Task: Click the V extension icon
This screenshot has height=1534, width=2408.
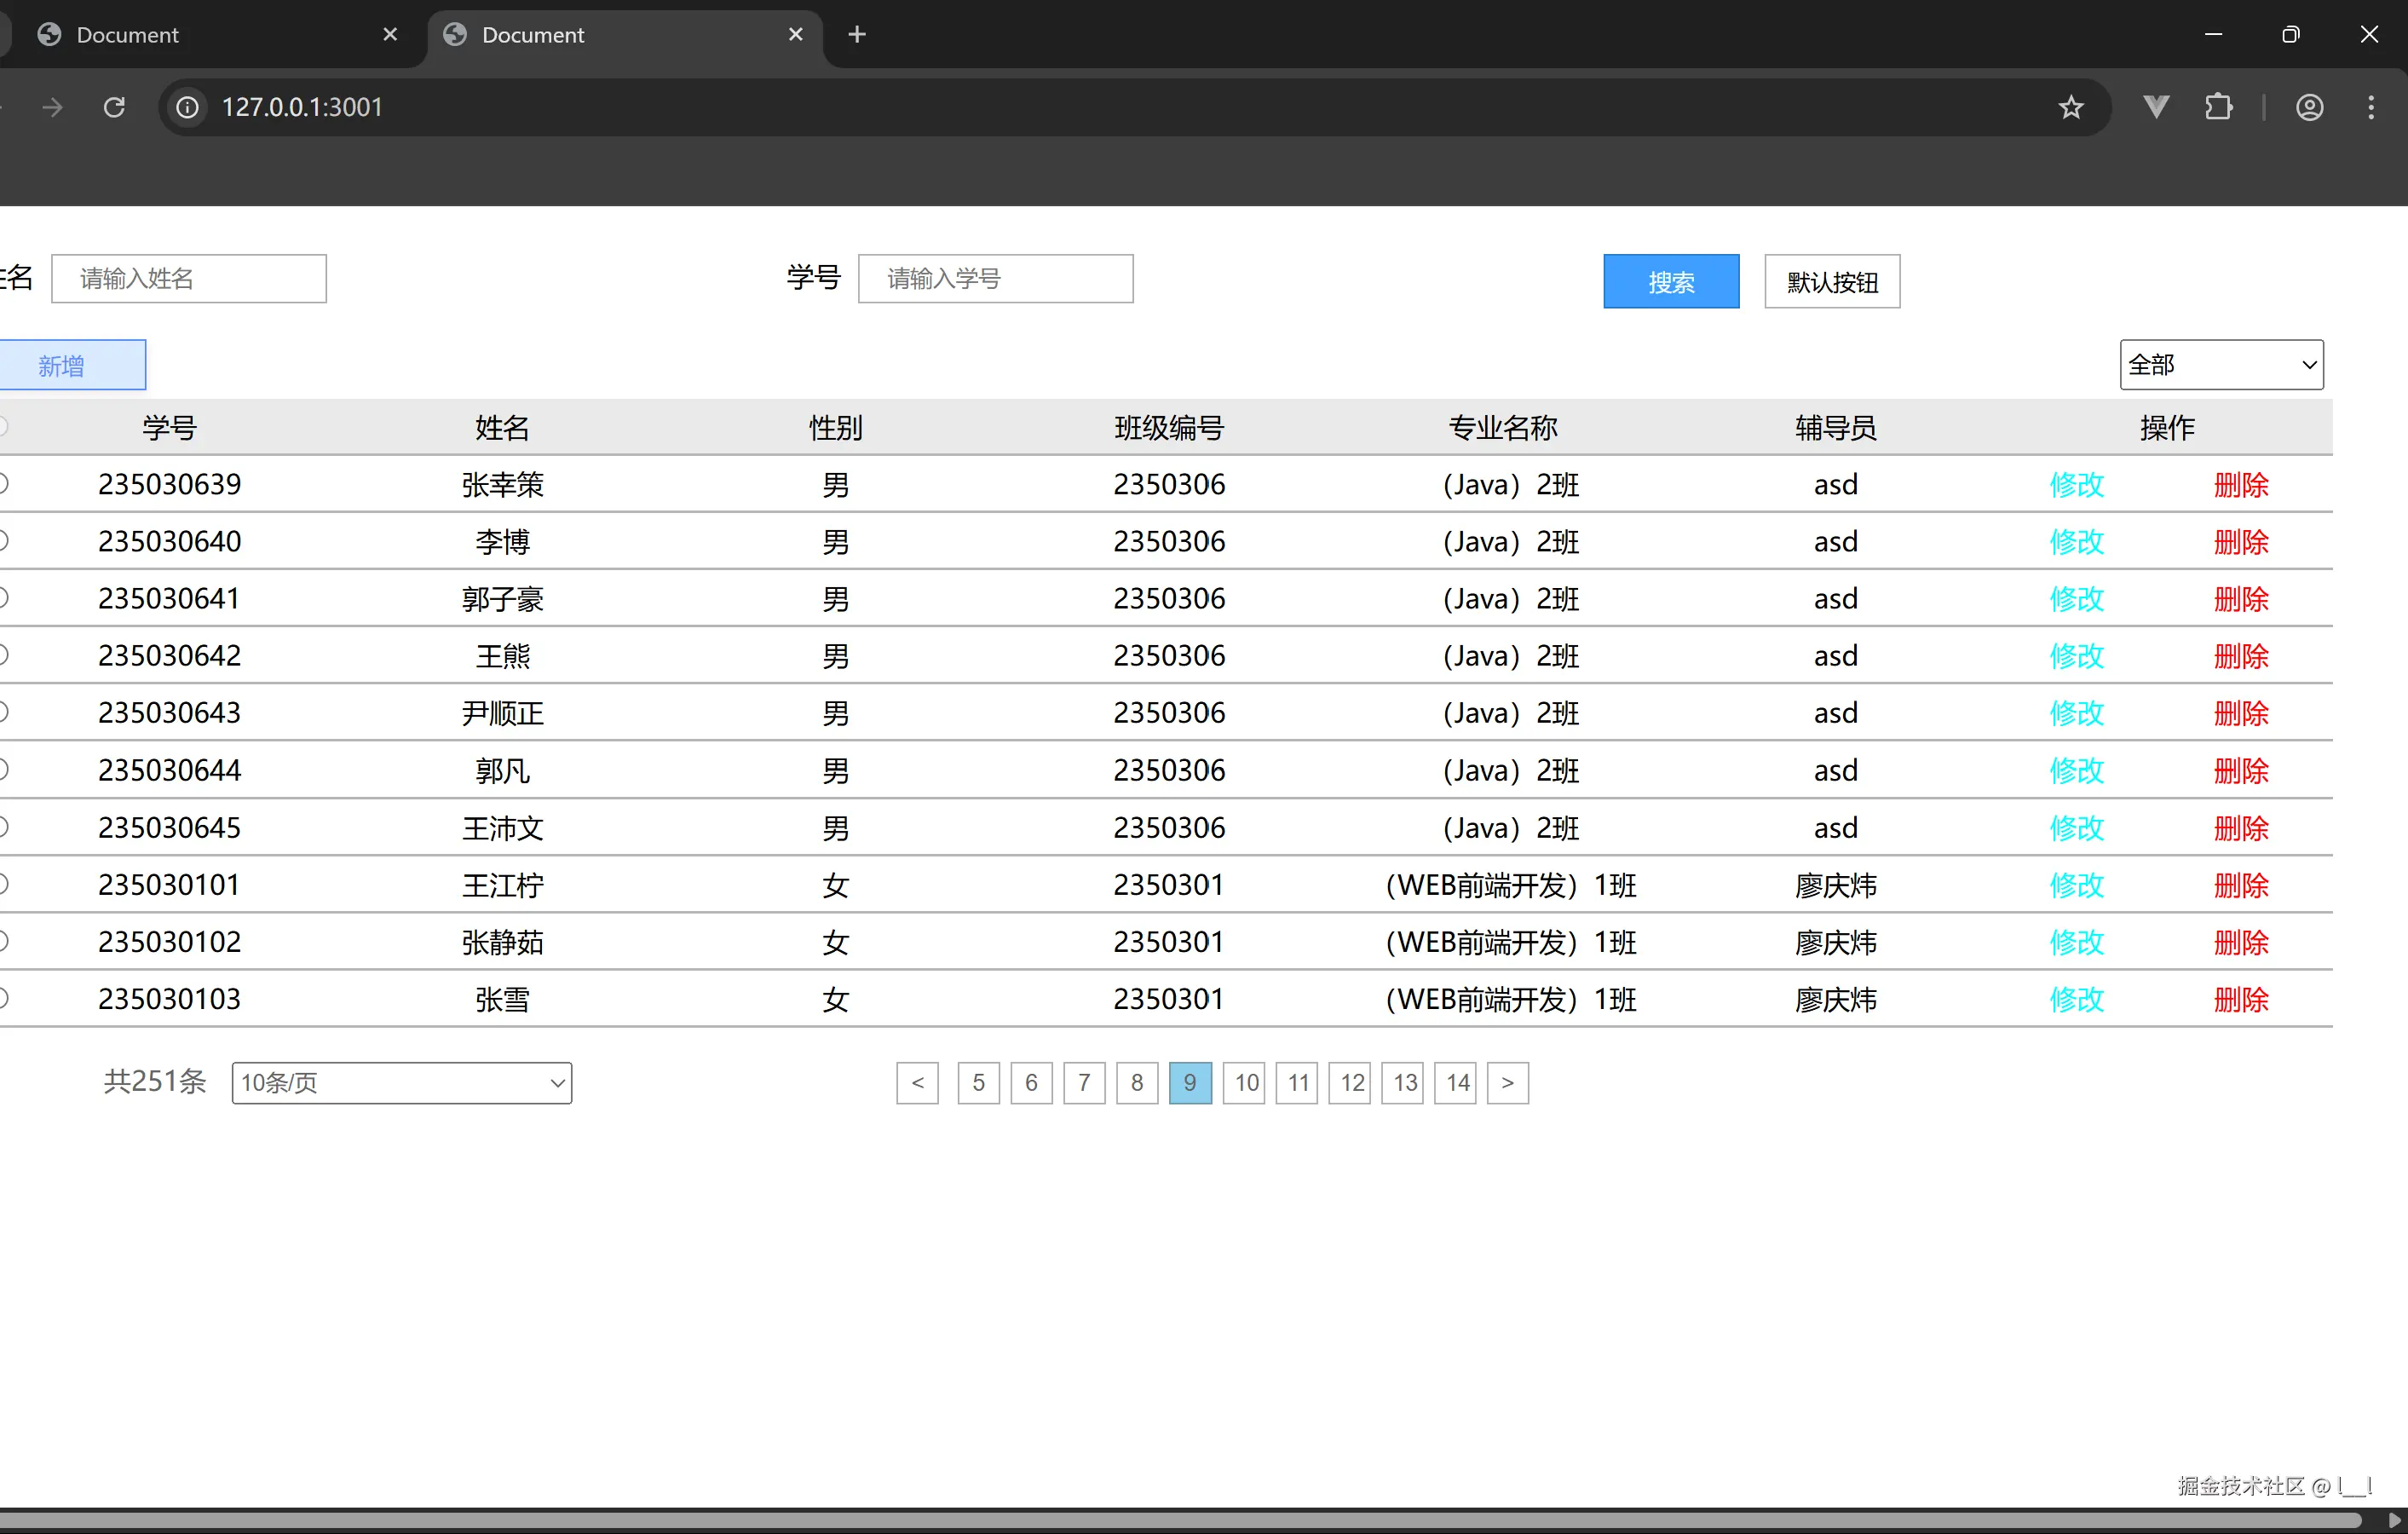Action: (2155, 107)
